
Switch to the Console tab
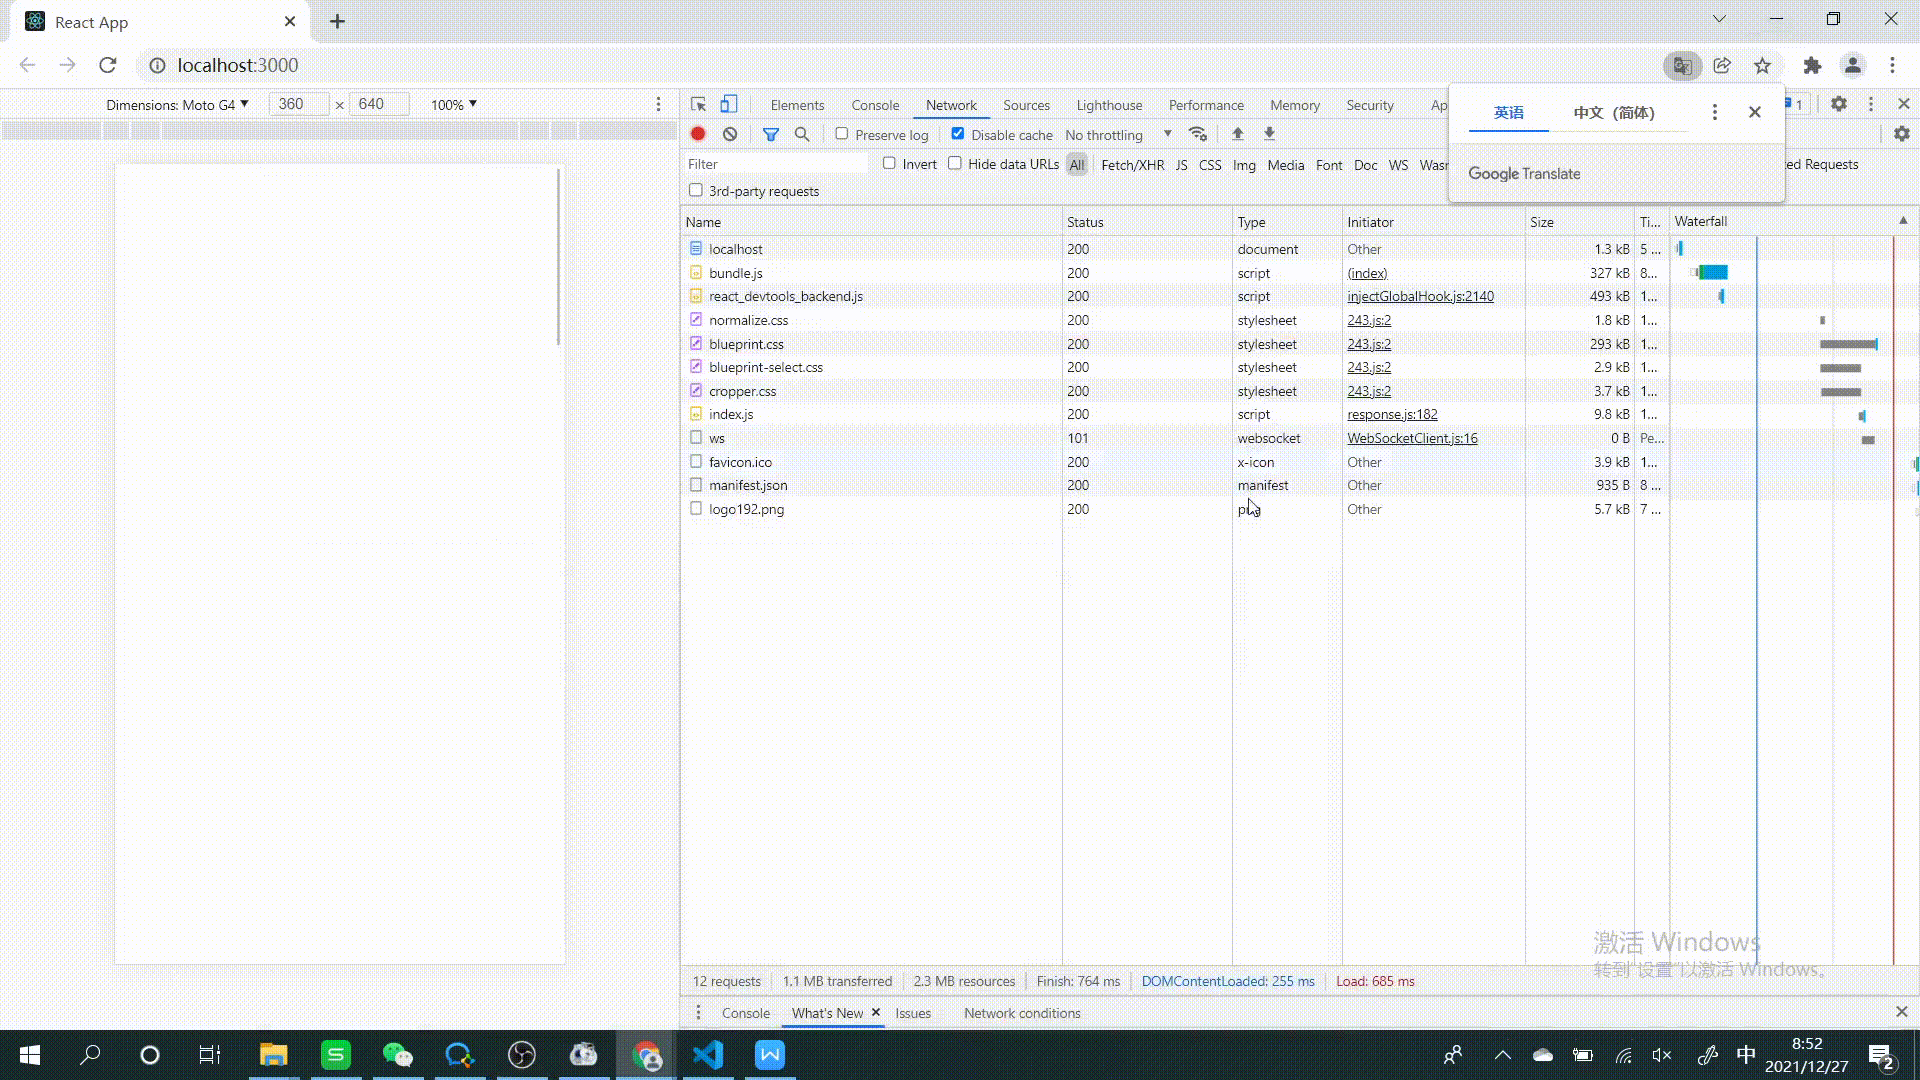pos(875,105)
